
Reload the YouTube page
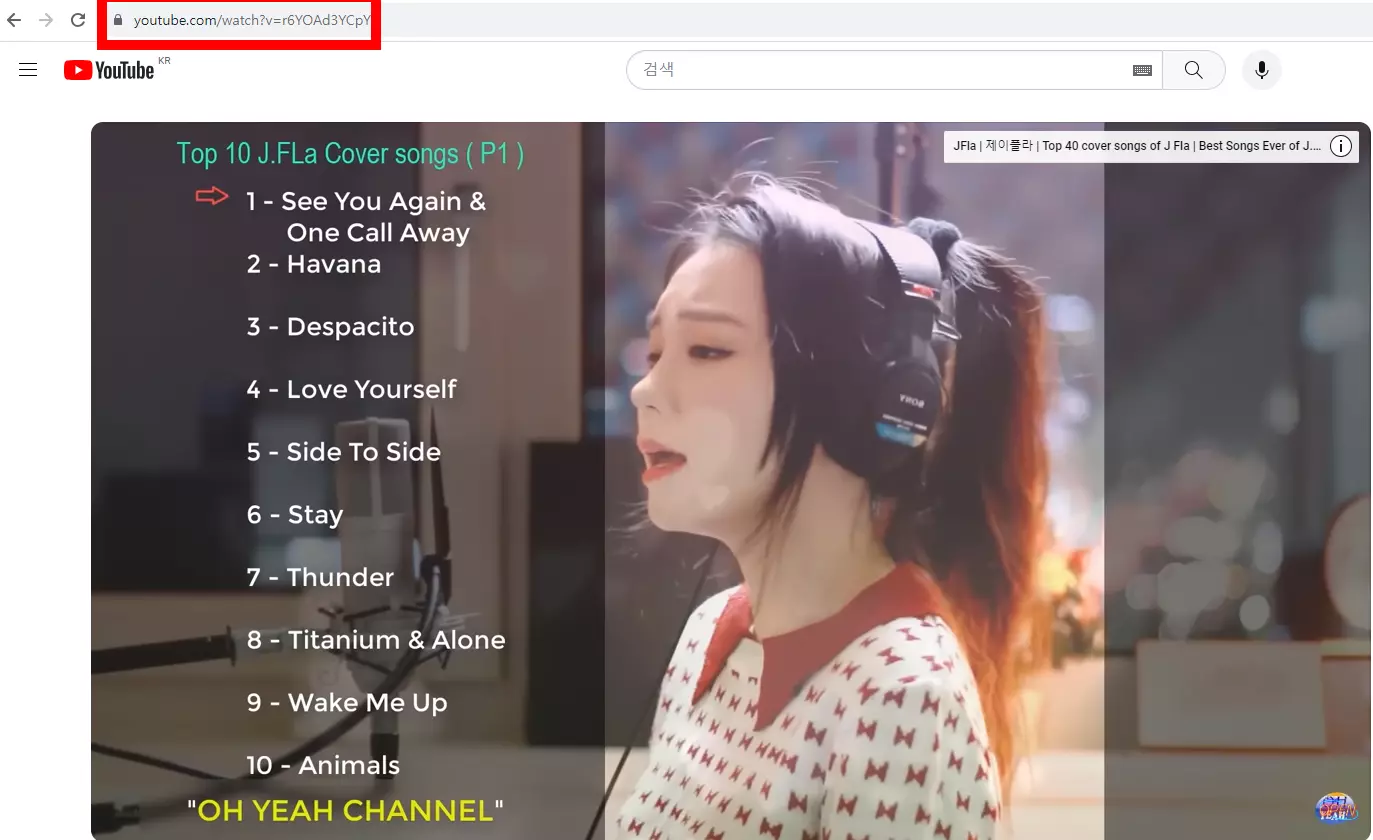[78, 20]
